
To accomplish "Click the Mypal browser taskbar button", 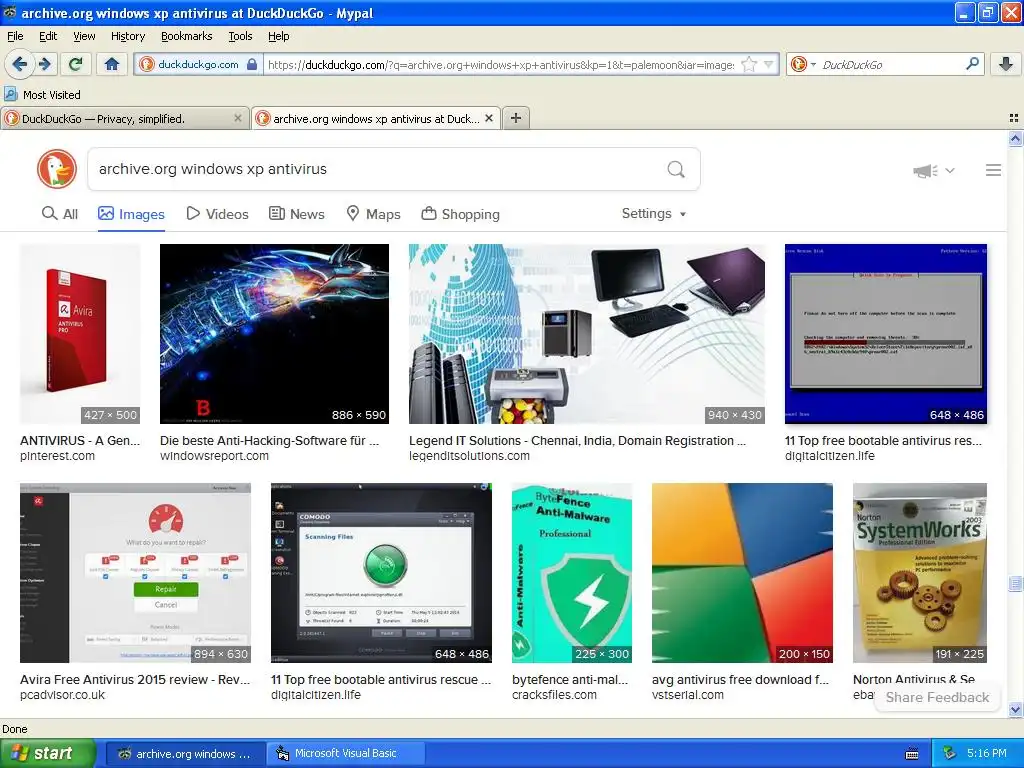I will point(185,753).
